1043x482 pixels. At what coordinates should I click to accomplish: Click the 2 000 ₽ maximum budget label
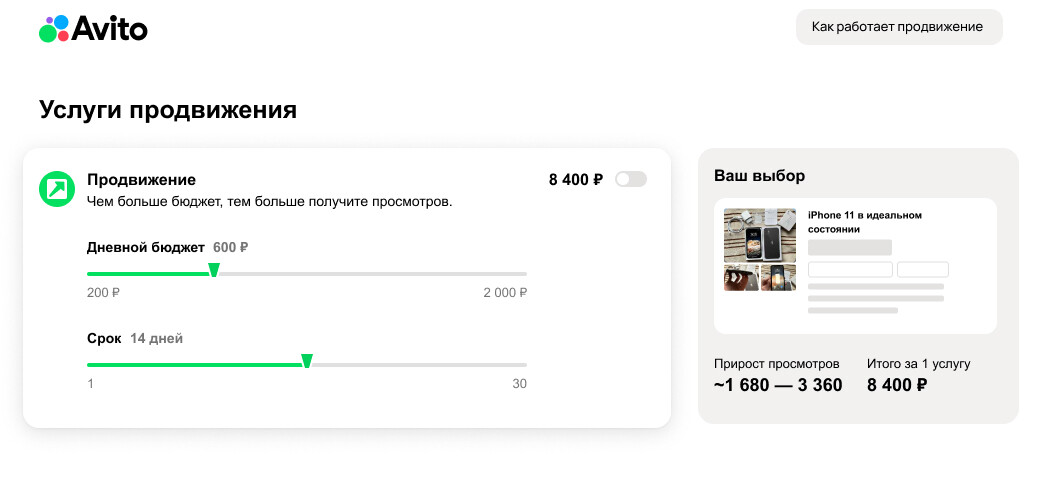tap(505, 293)
